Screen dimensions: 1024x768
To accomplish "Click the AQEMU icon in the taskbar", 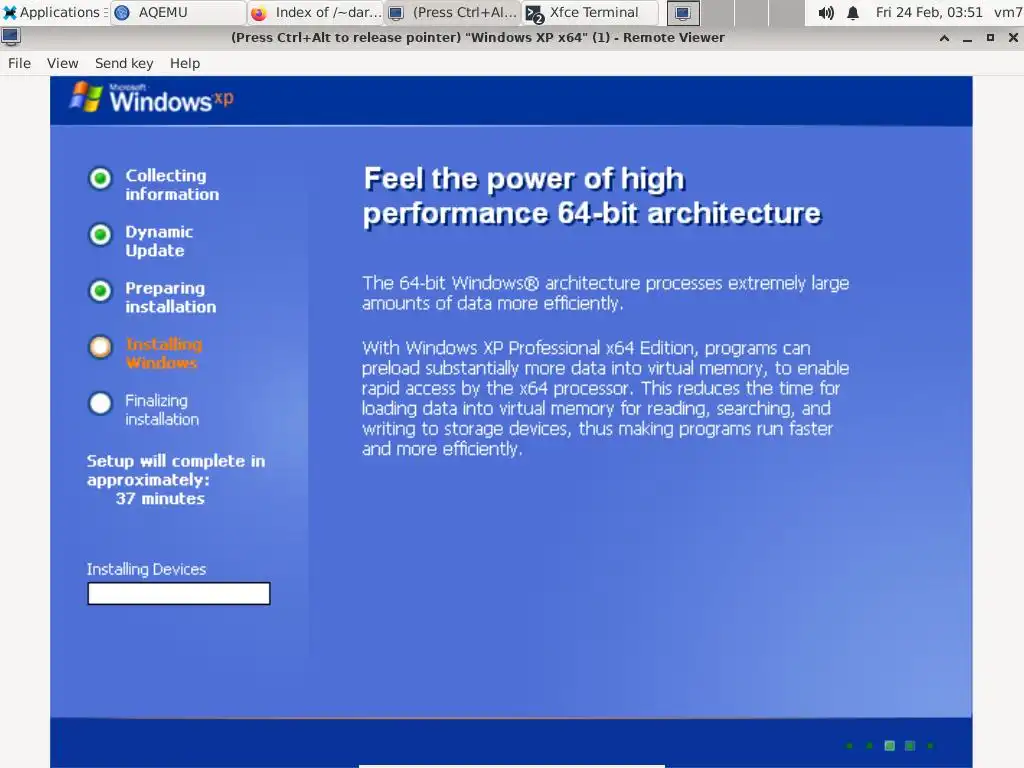I will click(x=121, y=12).
